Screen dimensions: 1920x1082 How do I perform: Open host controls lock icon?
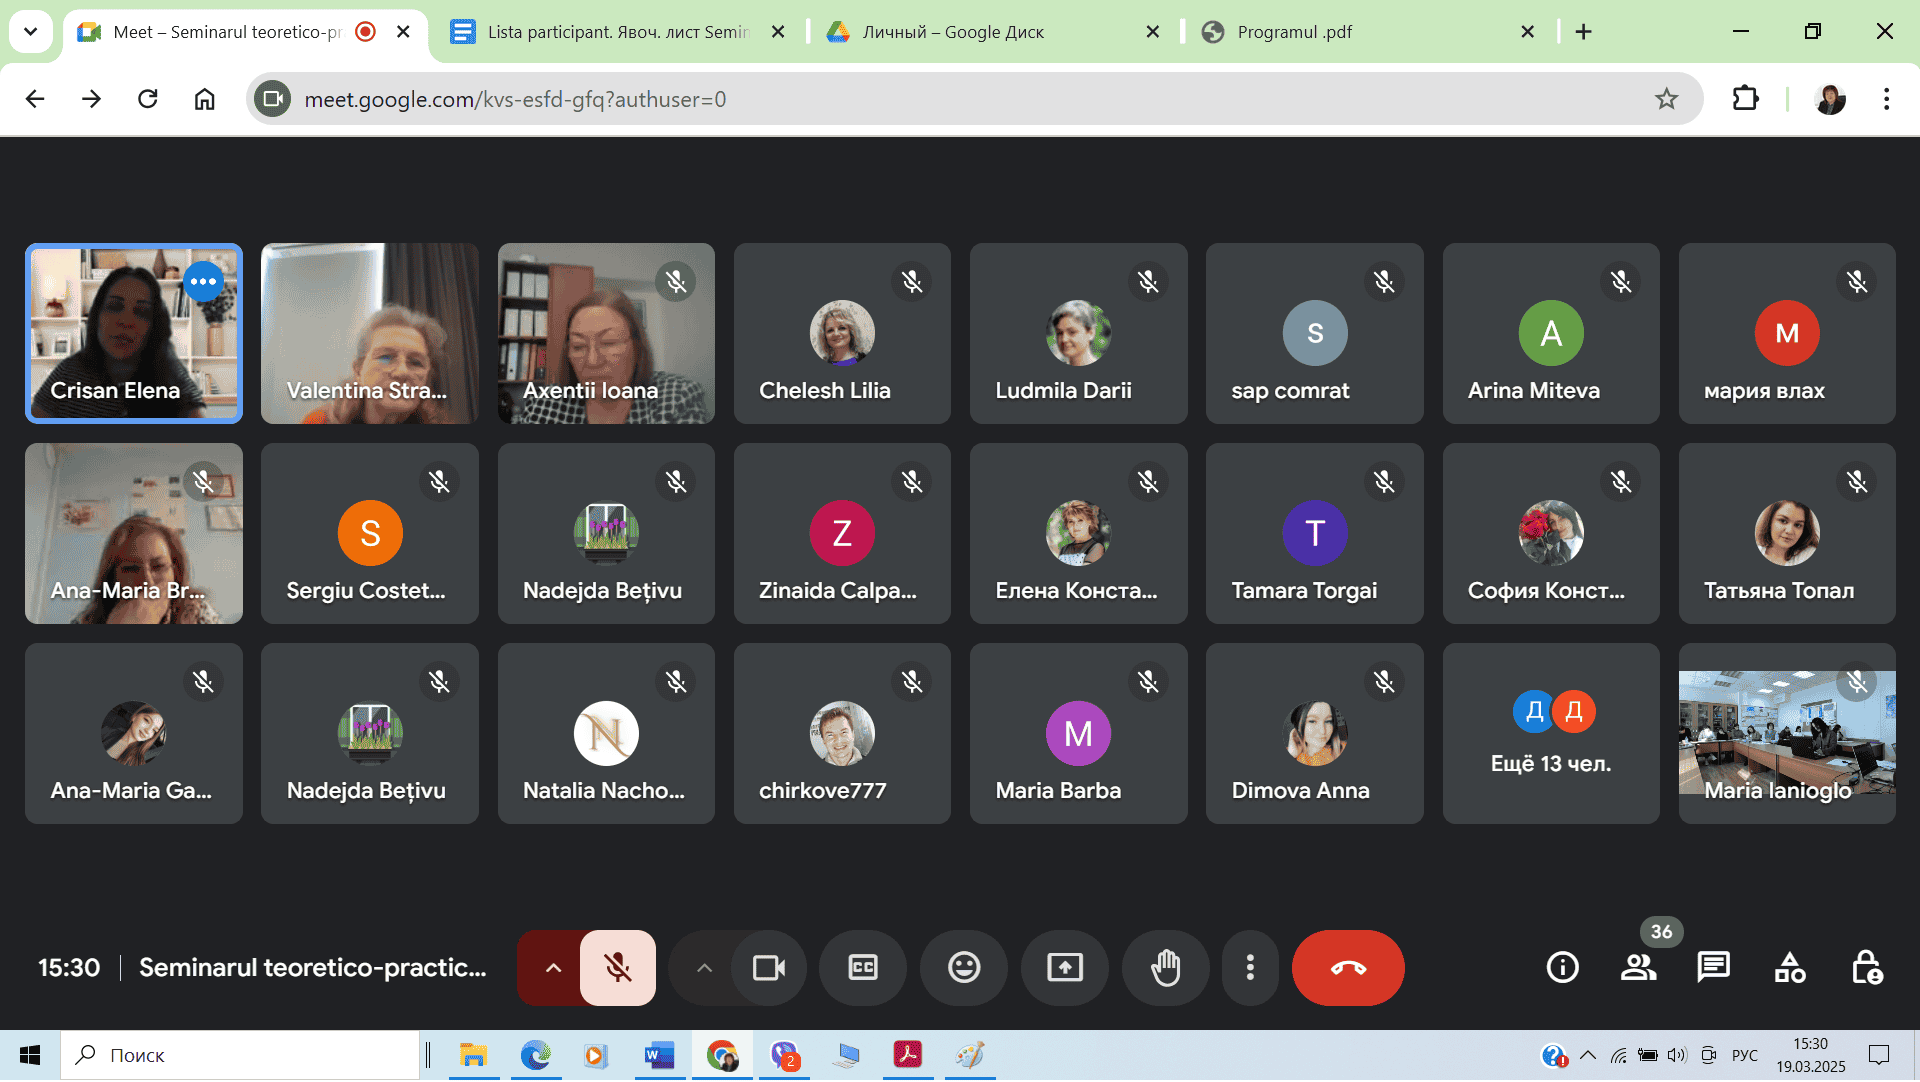point(1866,968)
